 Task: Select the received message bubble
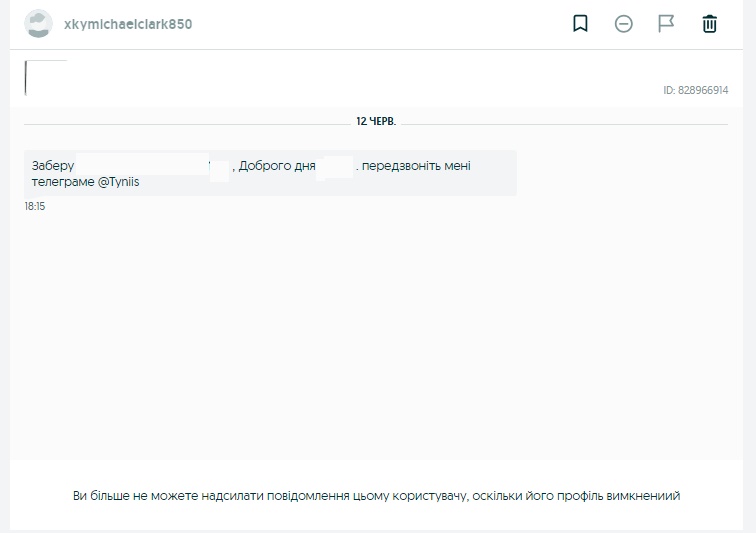[x=270, y=173]
